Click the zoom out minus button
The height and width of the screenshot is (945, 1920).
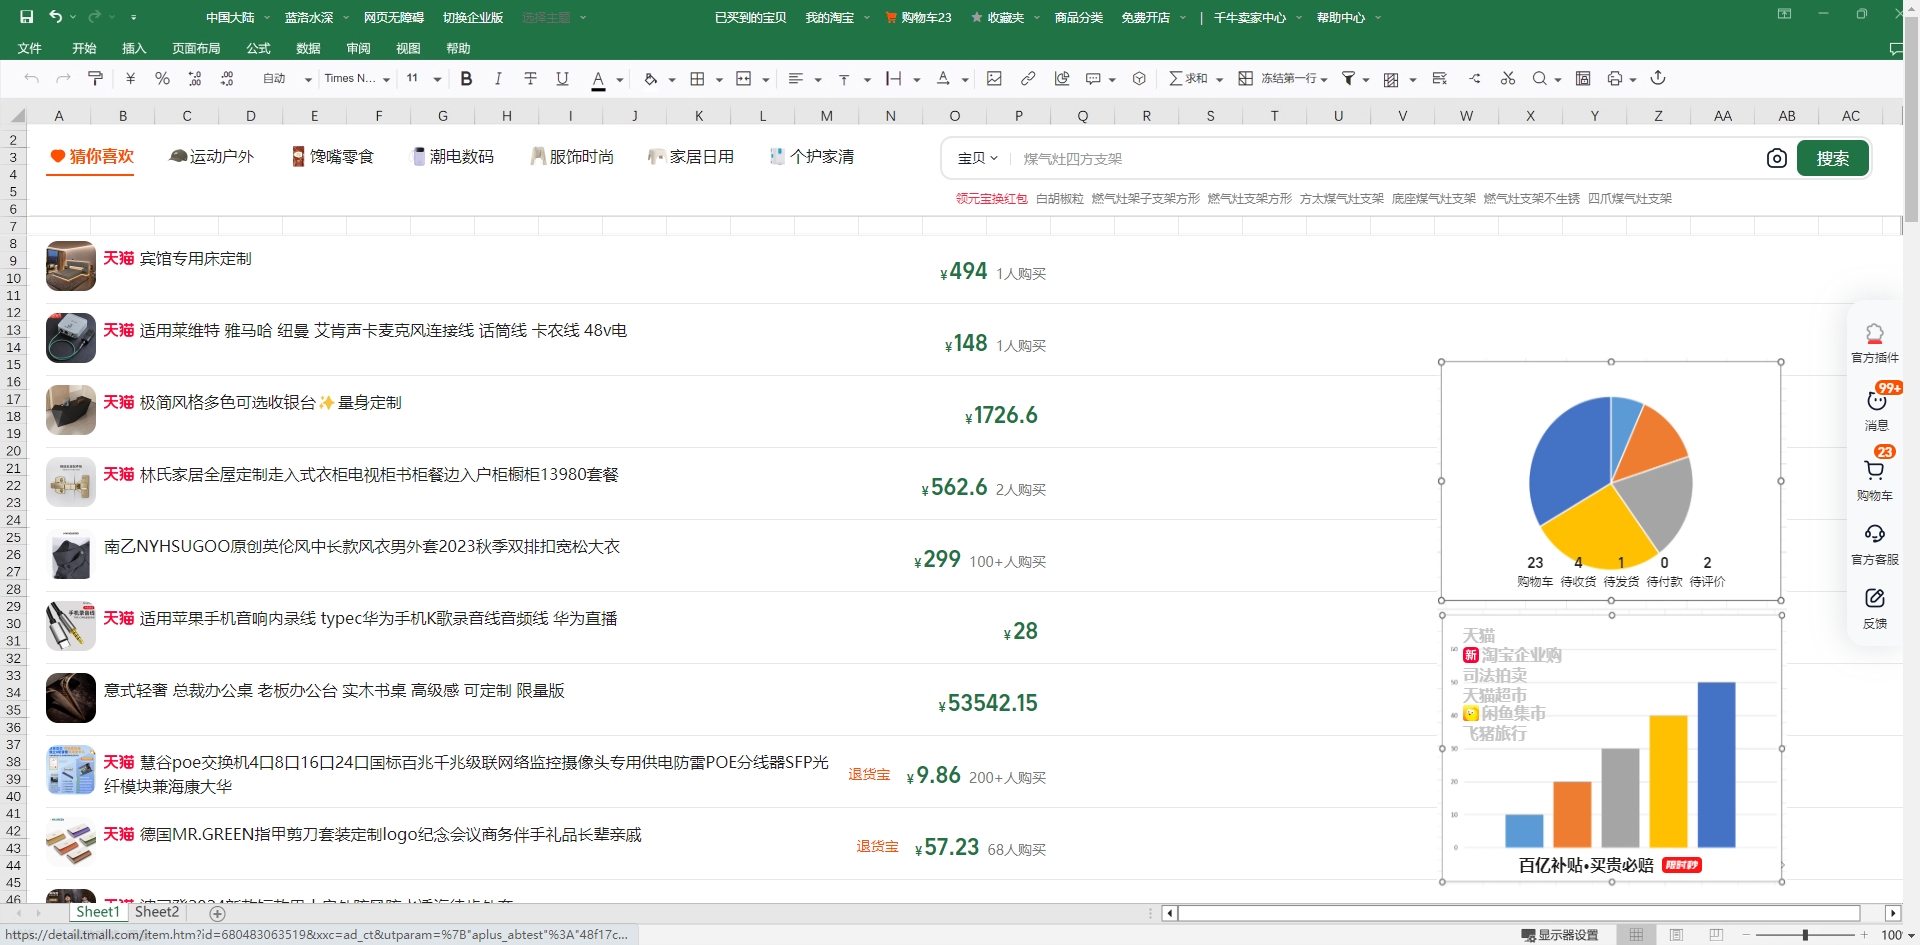click(1746, 935)
